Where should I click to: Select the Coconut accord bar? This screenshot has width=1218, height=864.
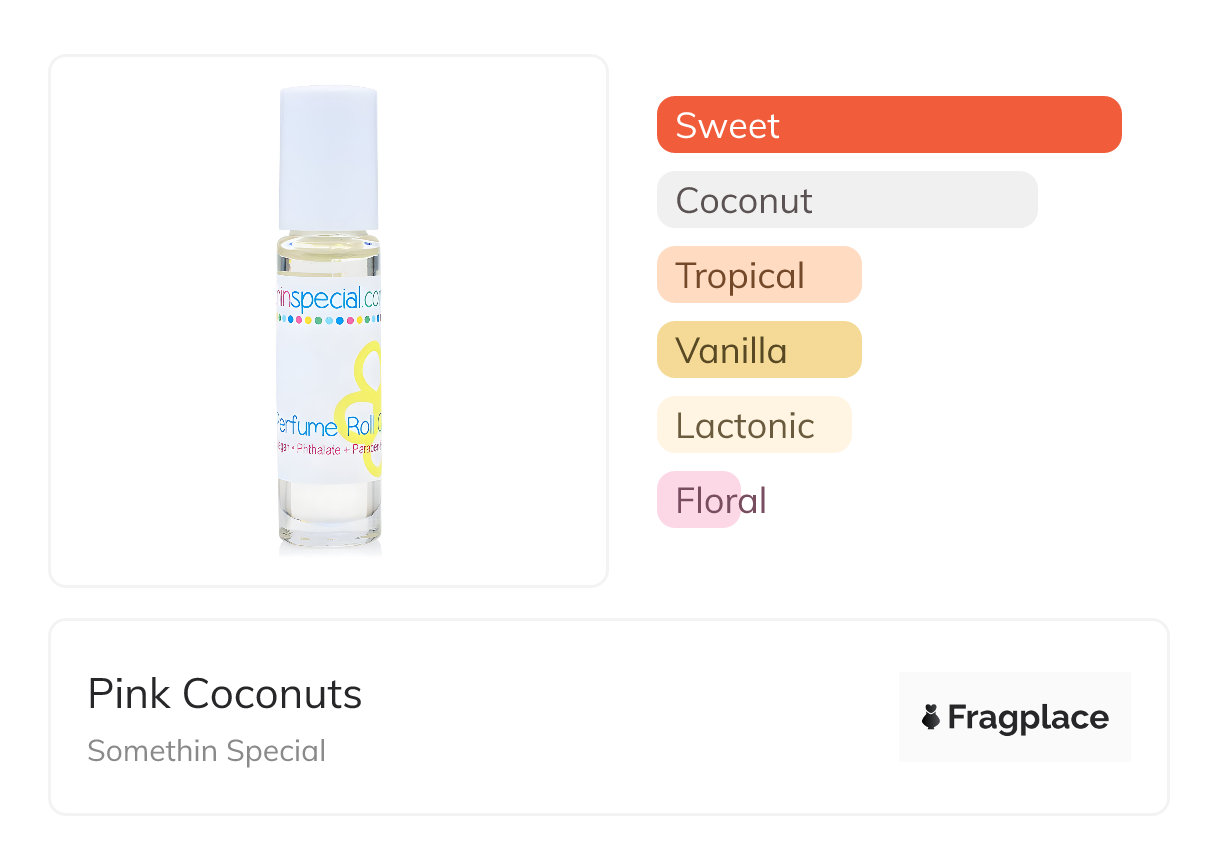(x=847, y=200)
